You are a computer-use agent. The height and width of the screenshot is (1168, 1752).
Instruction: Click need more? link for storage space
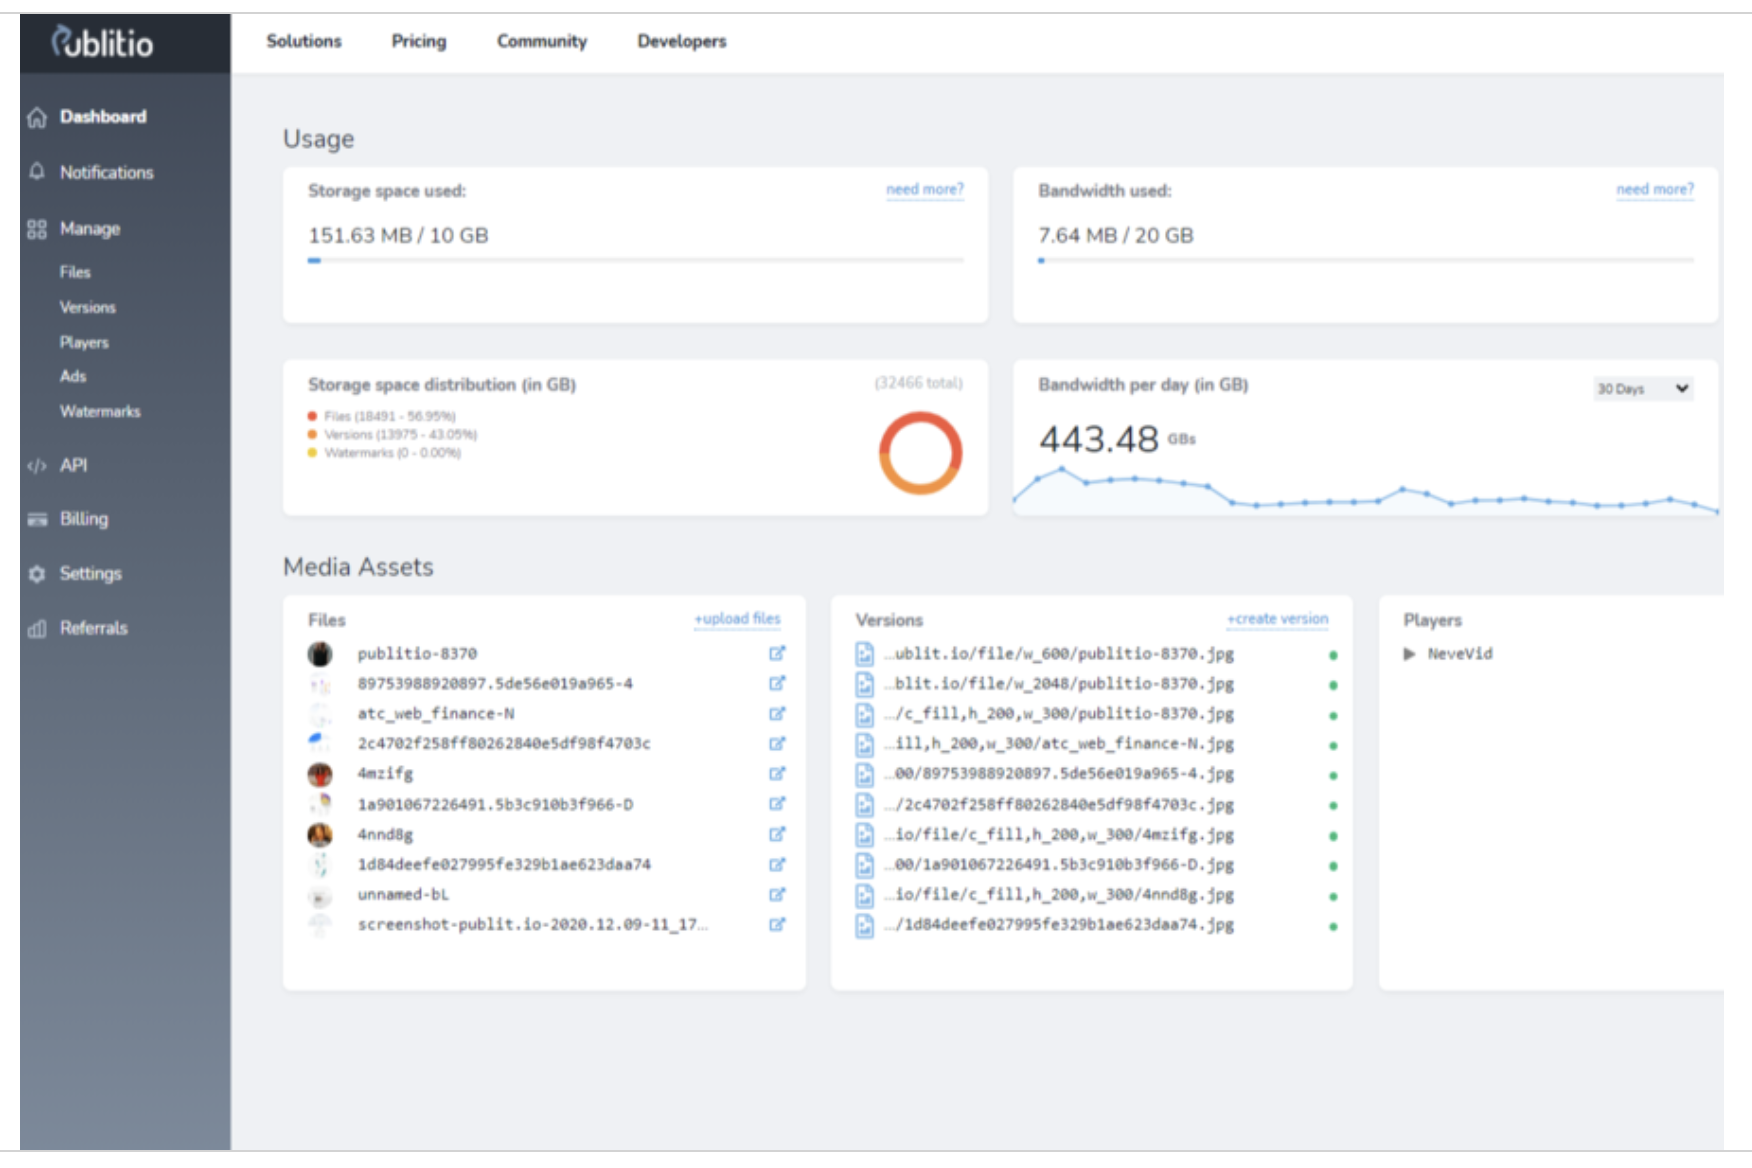(x=925, y=189)
